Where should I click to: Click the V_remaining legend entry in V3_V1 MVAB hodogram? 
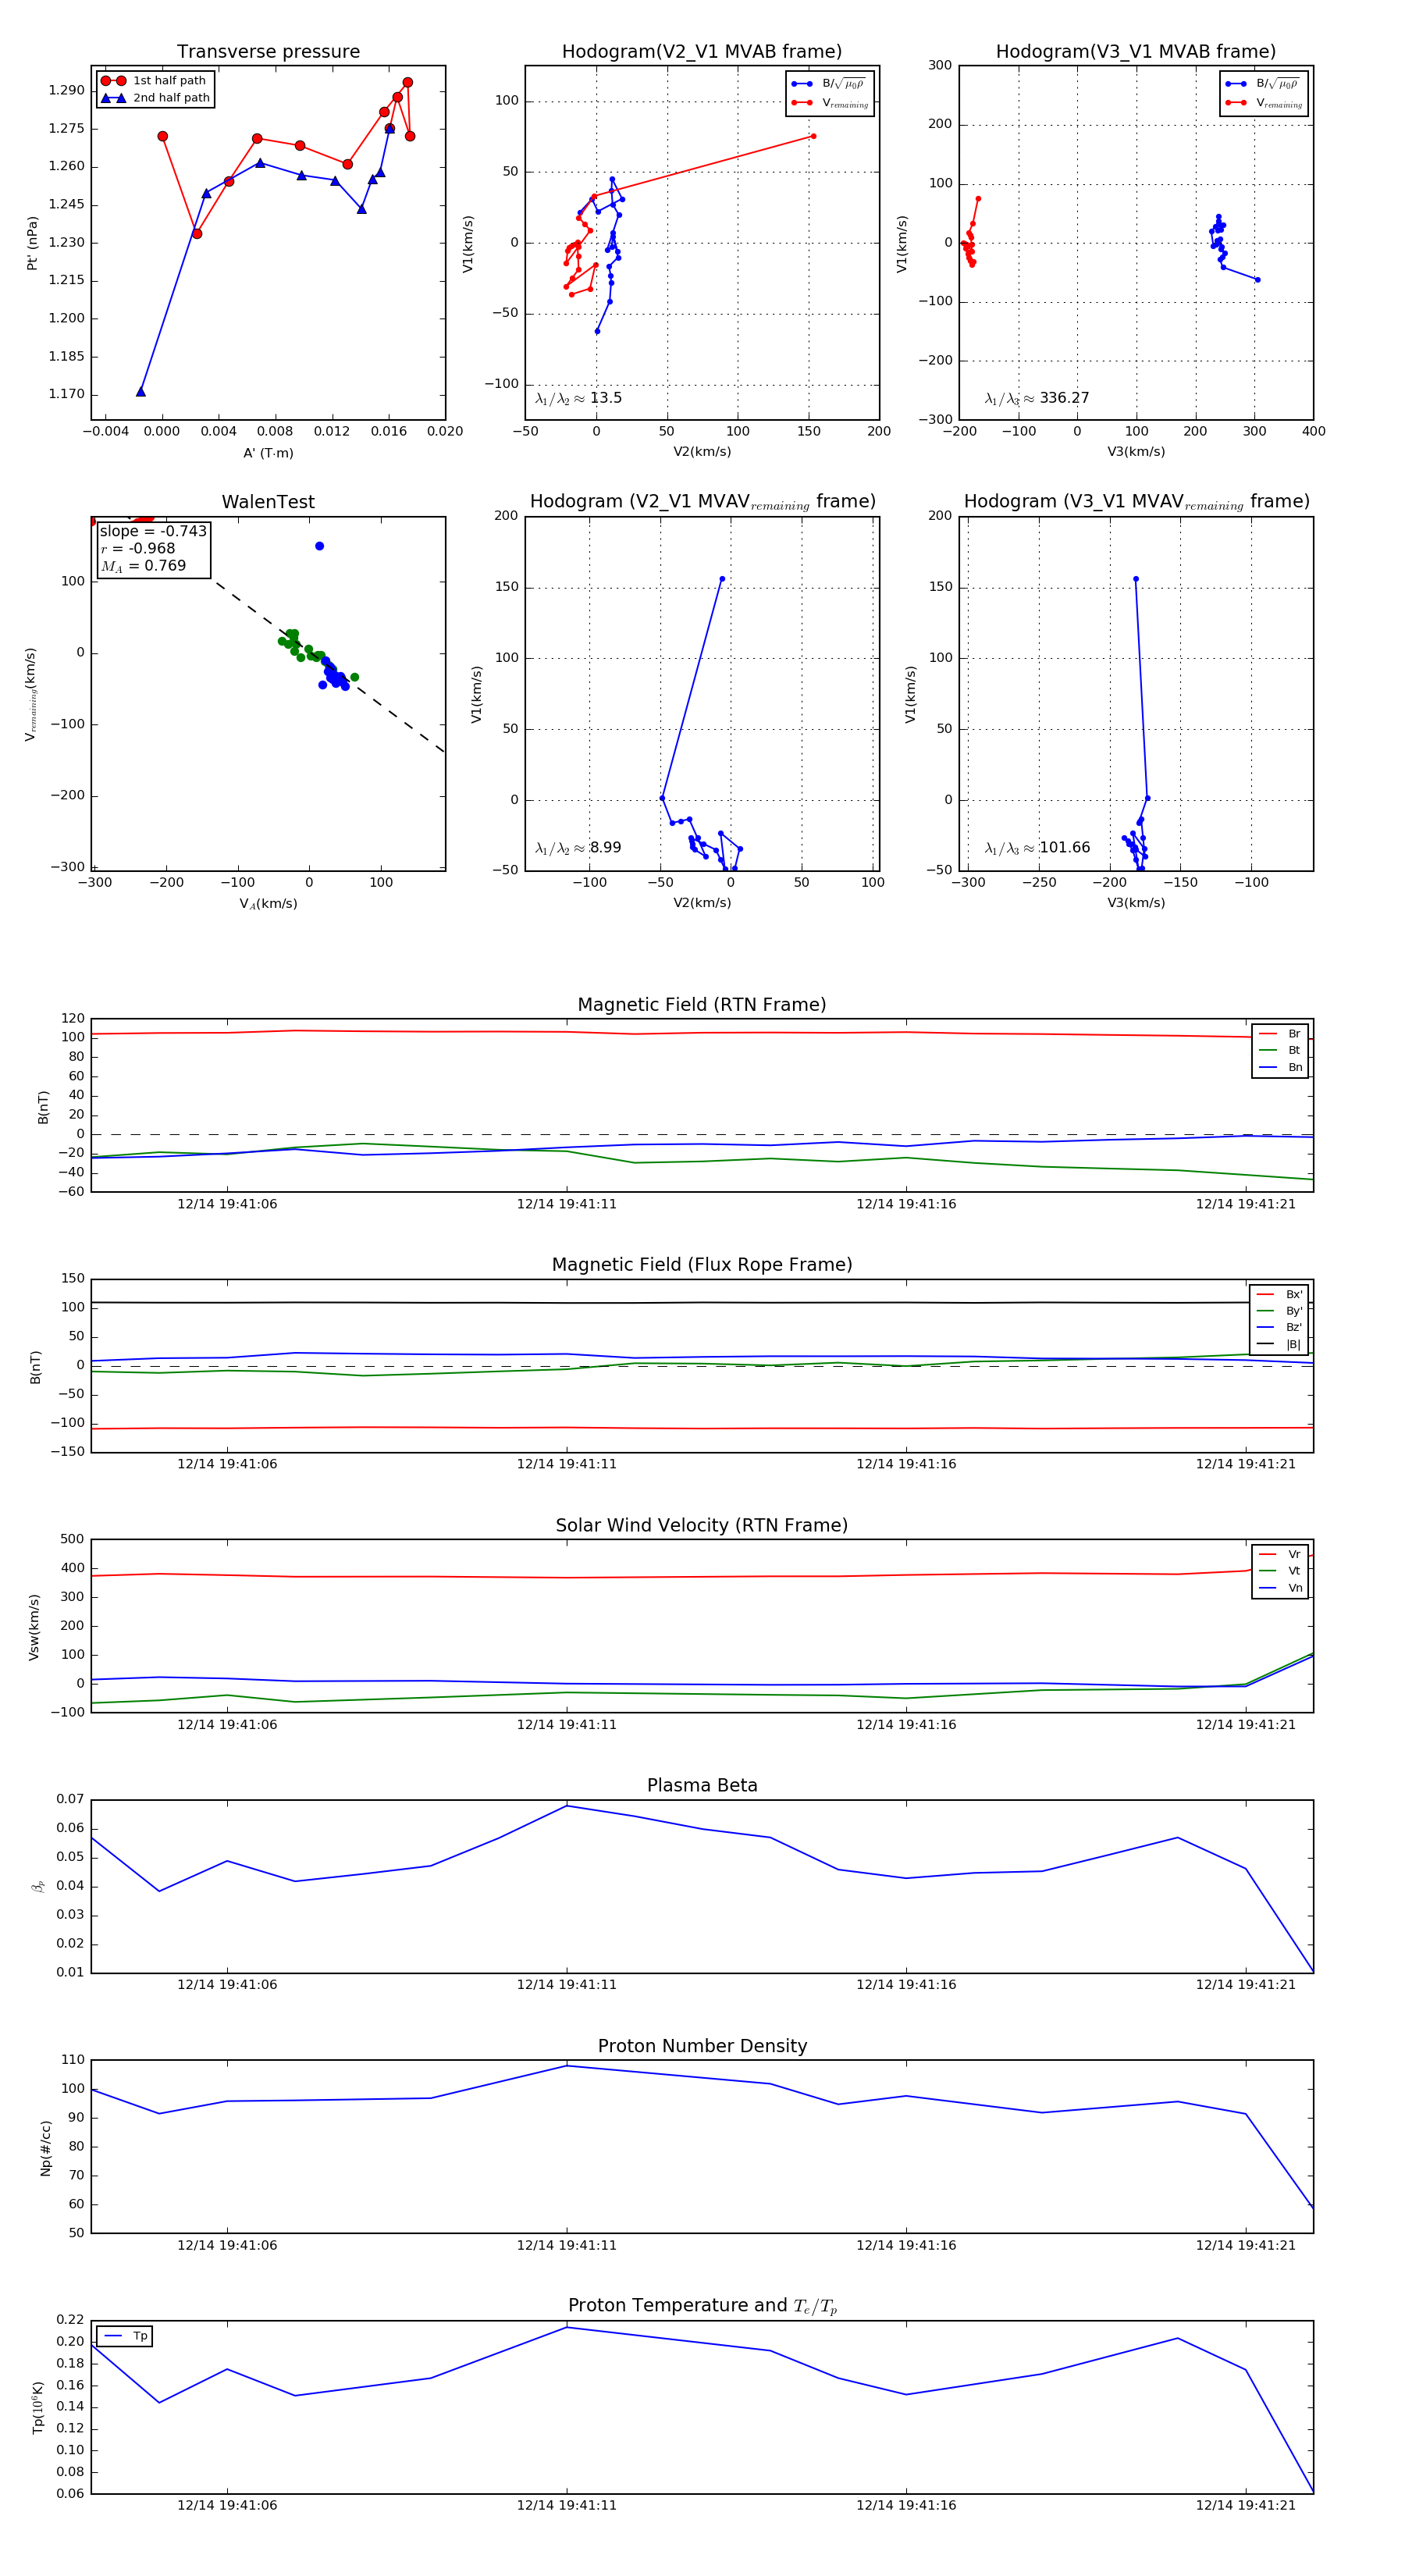(1263, 102)
